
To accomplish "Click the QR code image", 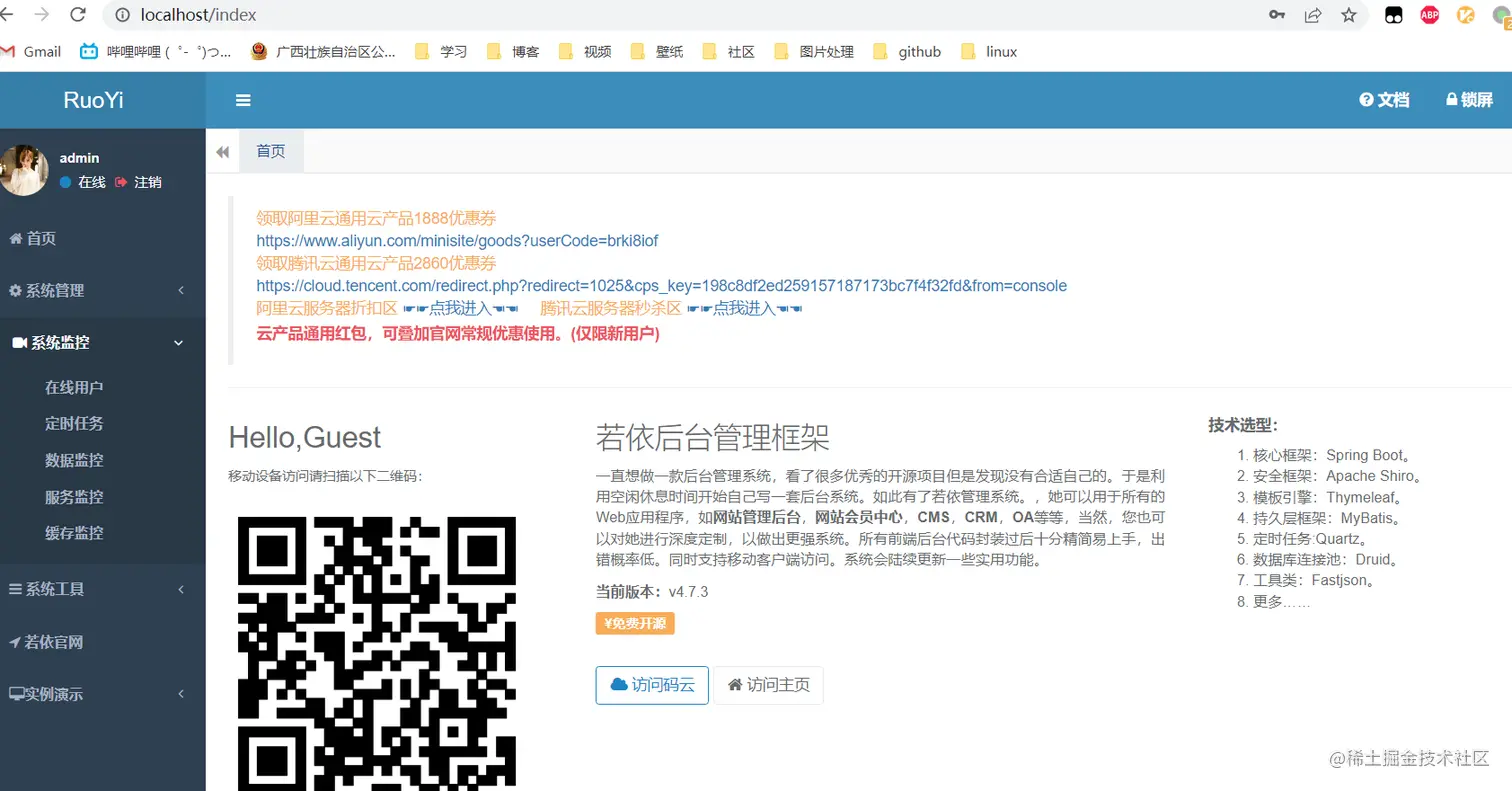I will tap(377, 654).
